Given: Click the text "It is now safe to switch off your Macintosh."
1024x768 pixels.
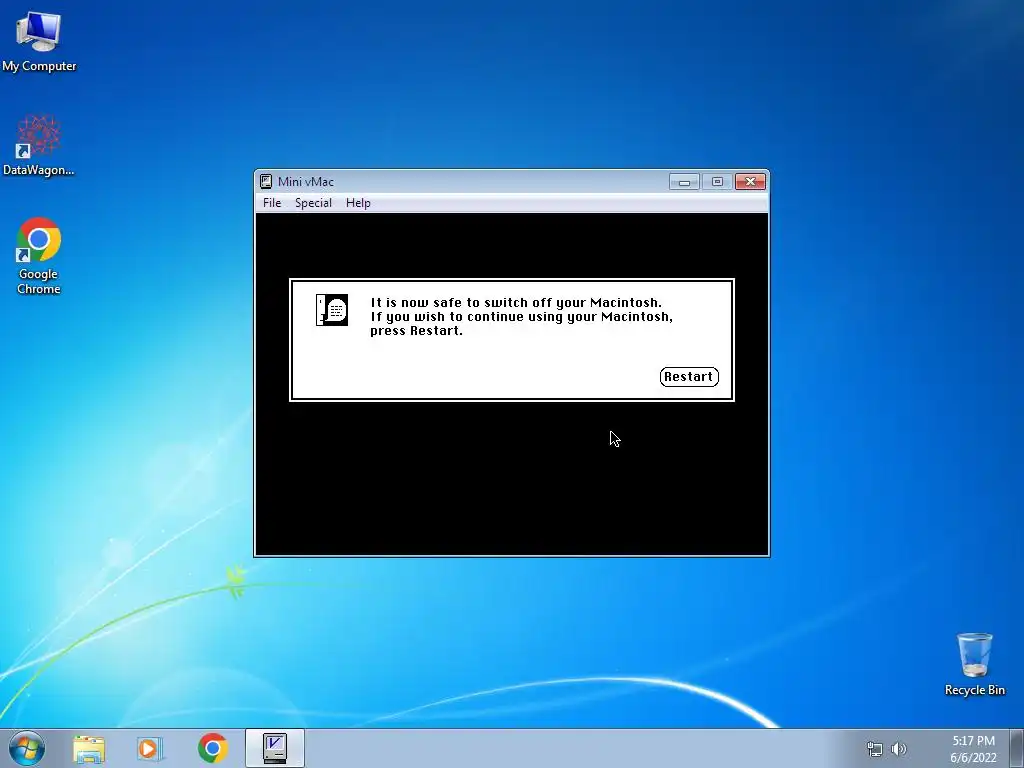Looking at the screenshot, I should point(516,302).
